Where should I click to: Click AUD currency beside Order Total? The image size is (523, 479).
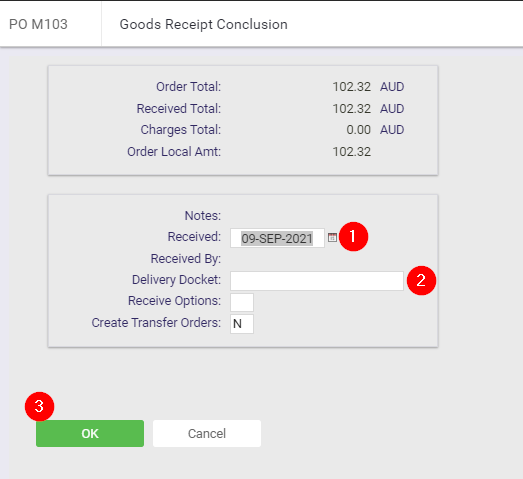pyautogui.click(x=392, y=87)
